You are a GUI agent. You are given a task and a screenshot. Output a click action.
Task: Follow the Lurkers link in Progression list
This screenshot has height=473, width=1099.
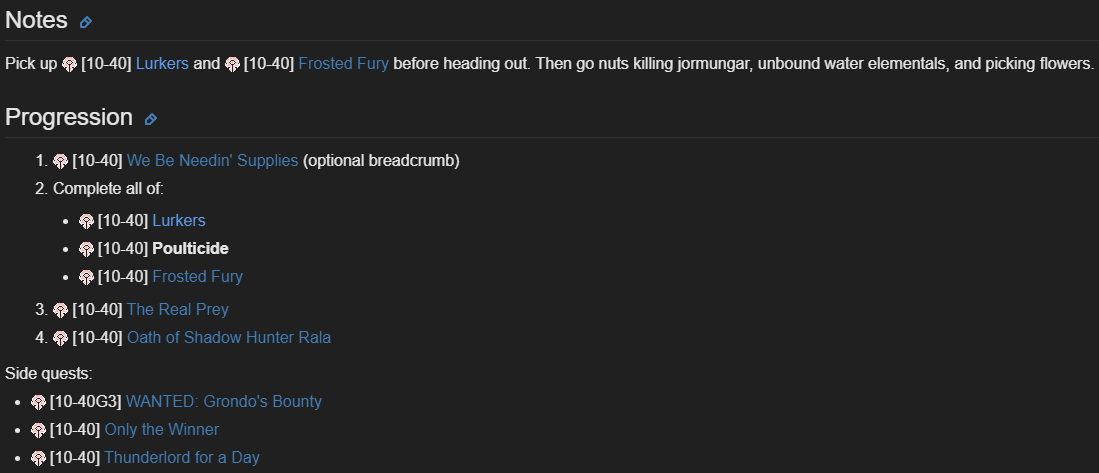179,221
